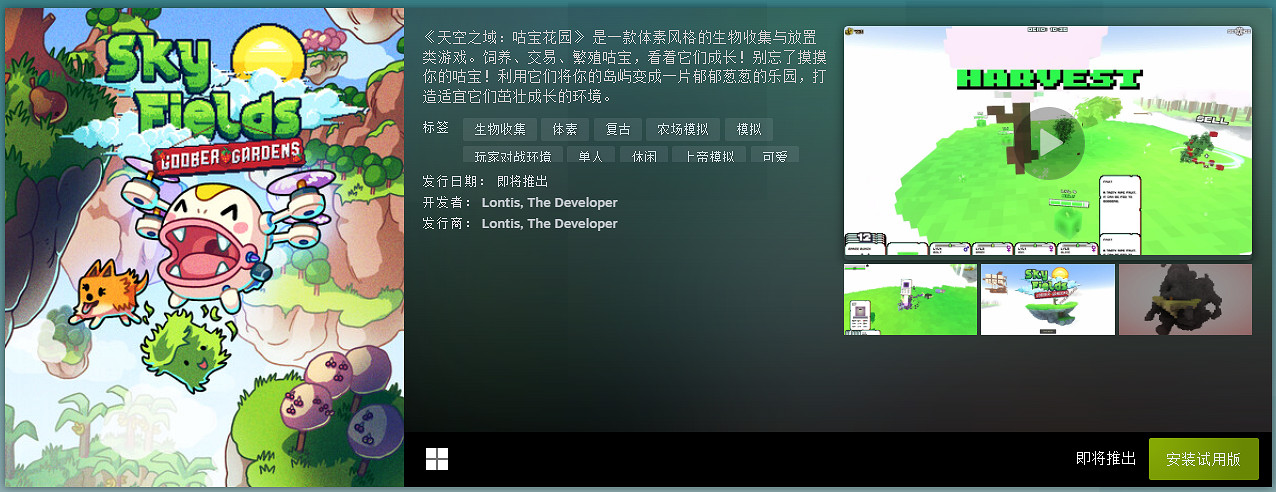Open publisher link Lontis, The Developer
The width and height of the screenshot is (1276, 492).
click(550, 224)
